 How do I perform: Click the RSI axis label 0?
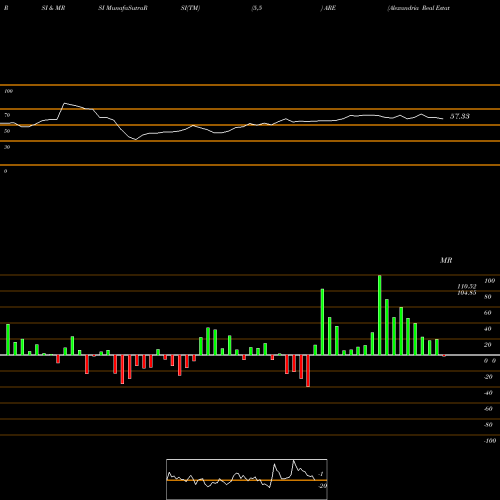(5, 171)
